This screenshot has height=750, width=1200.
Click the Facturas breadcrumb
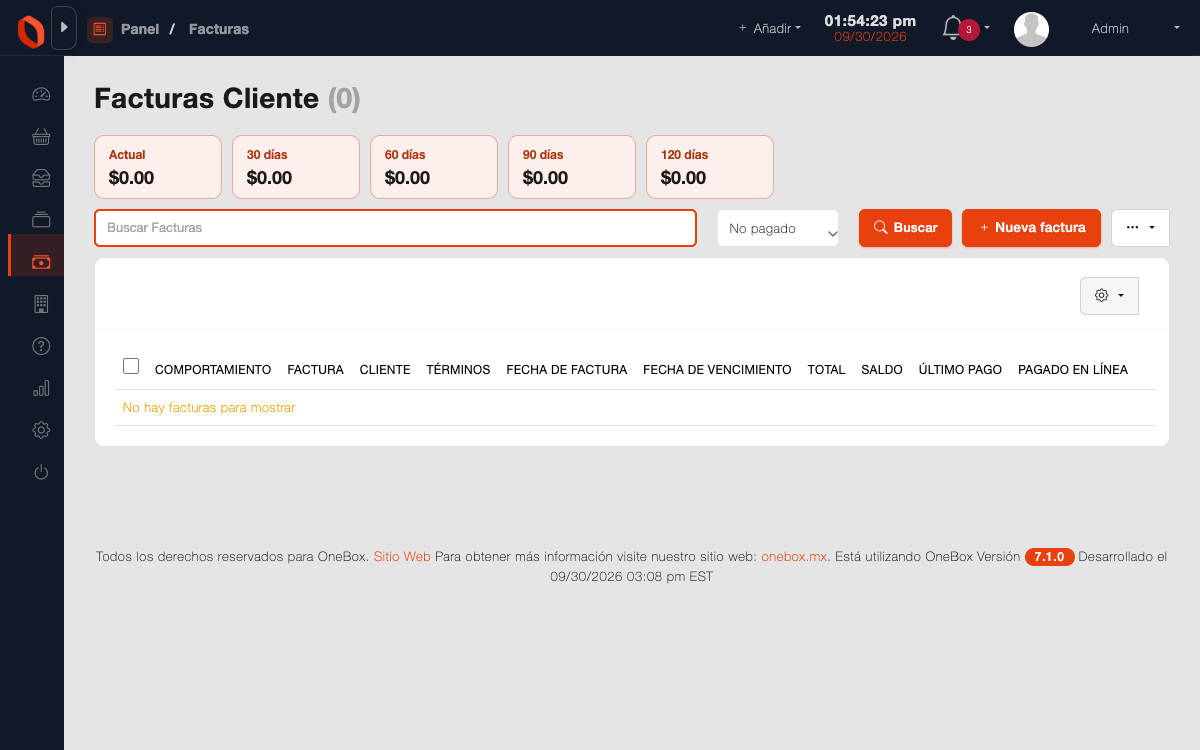(x=219, y=29)
